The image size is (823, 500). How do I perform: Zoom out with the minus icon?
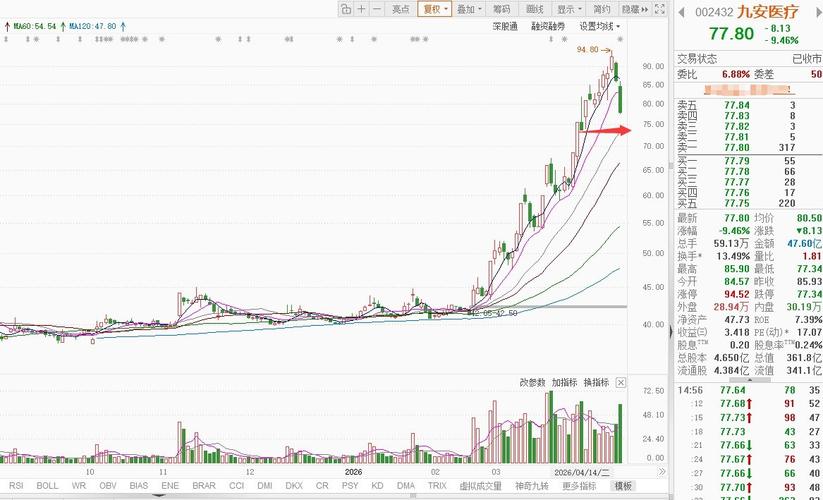pos(377,9)
